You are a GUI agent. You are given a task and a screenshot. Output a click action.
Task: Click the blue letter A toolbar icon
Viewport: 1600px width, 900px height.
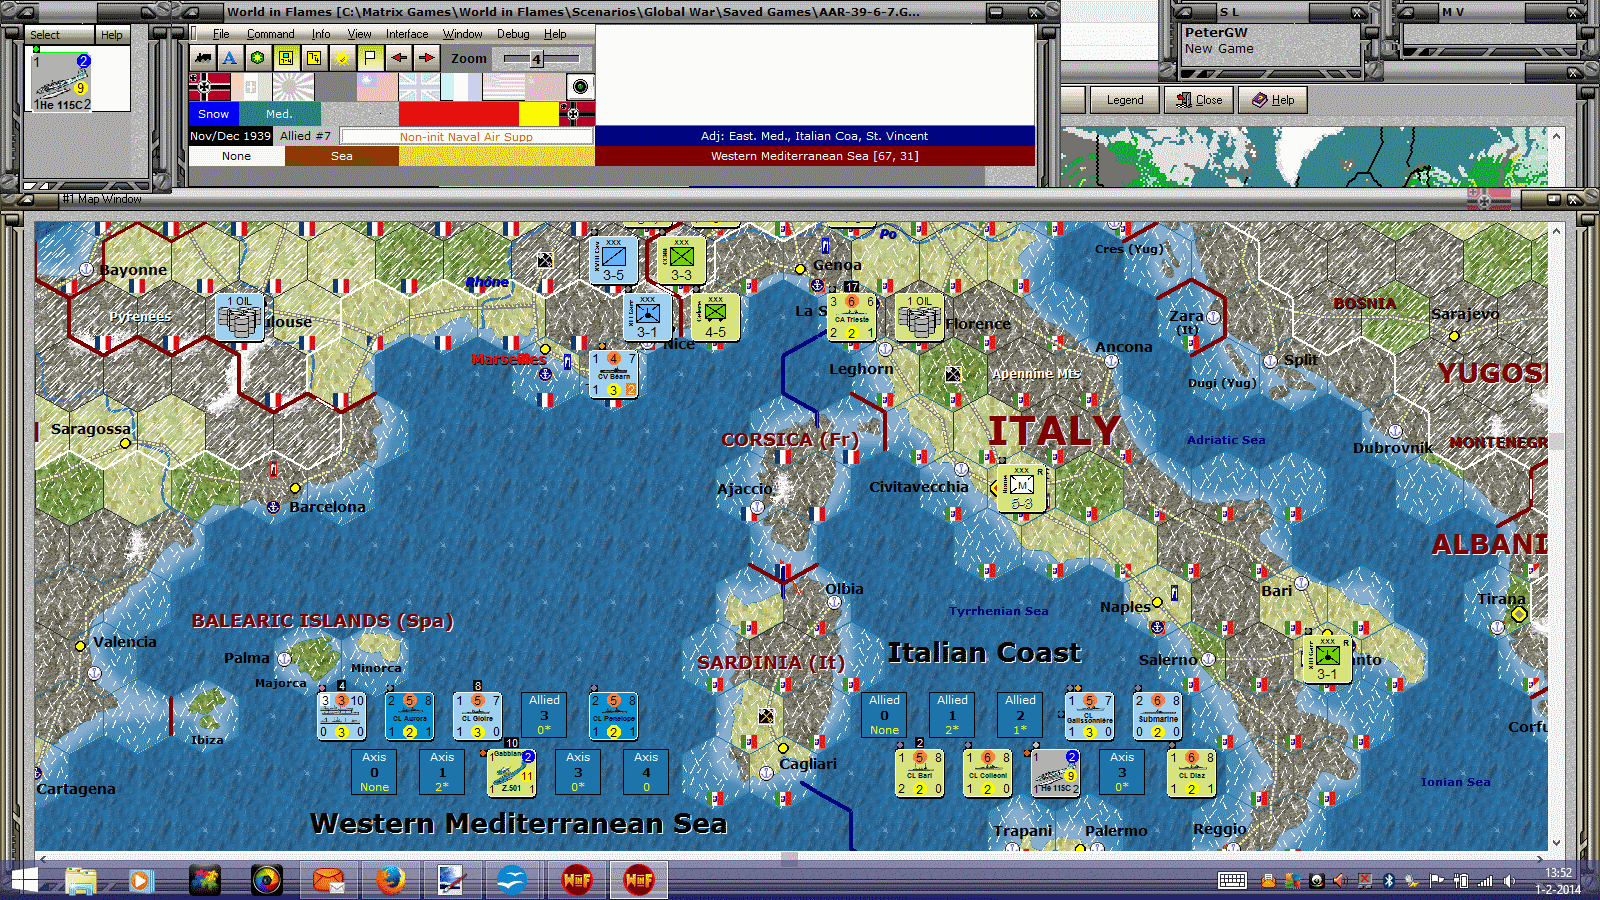[x=230, y=58]
